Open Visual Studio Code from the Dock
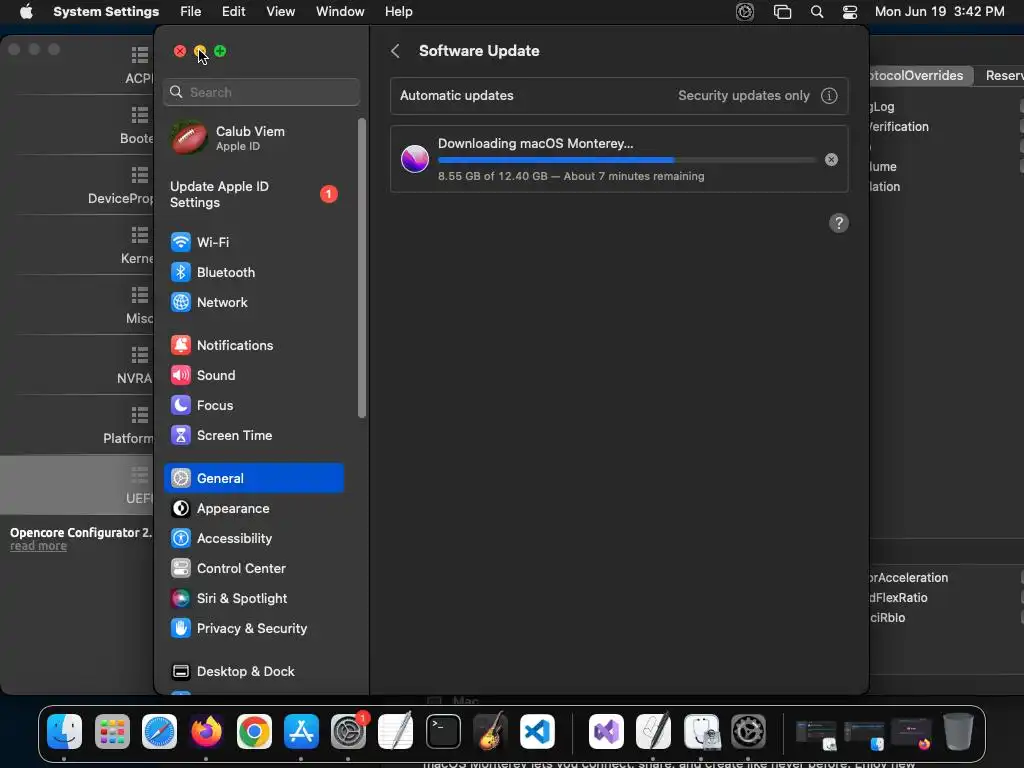 pos(537,731)
